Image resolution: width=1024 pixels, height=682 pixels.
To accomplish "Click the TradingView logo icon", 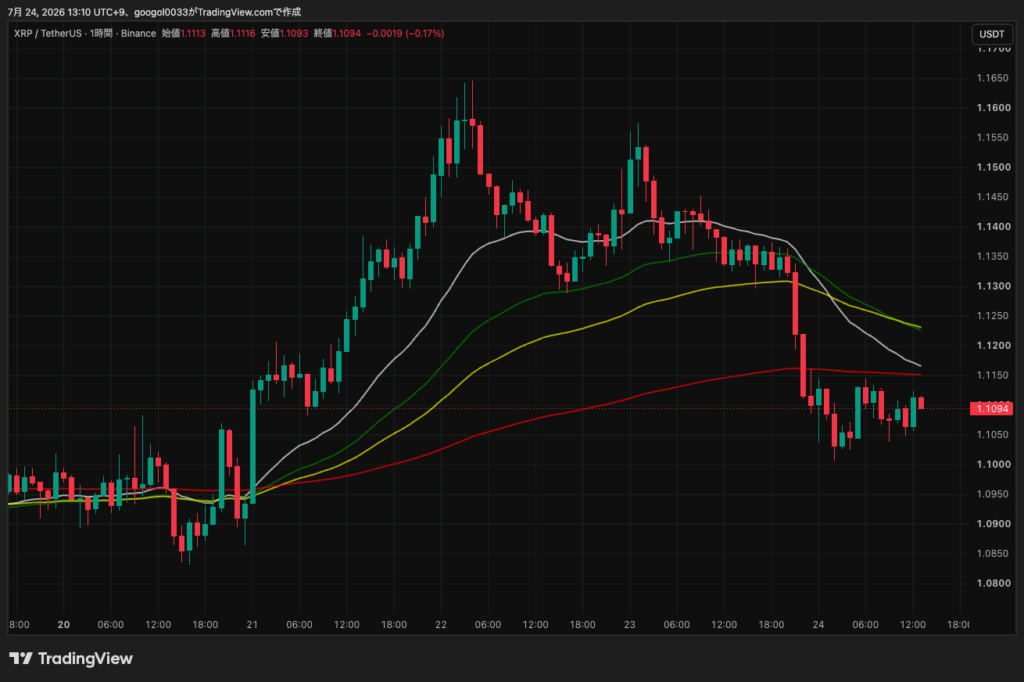I will (x=20, y=658).
